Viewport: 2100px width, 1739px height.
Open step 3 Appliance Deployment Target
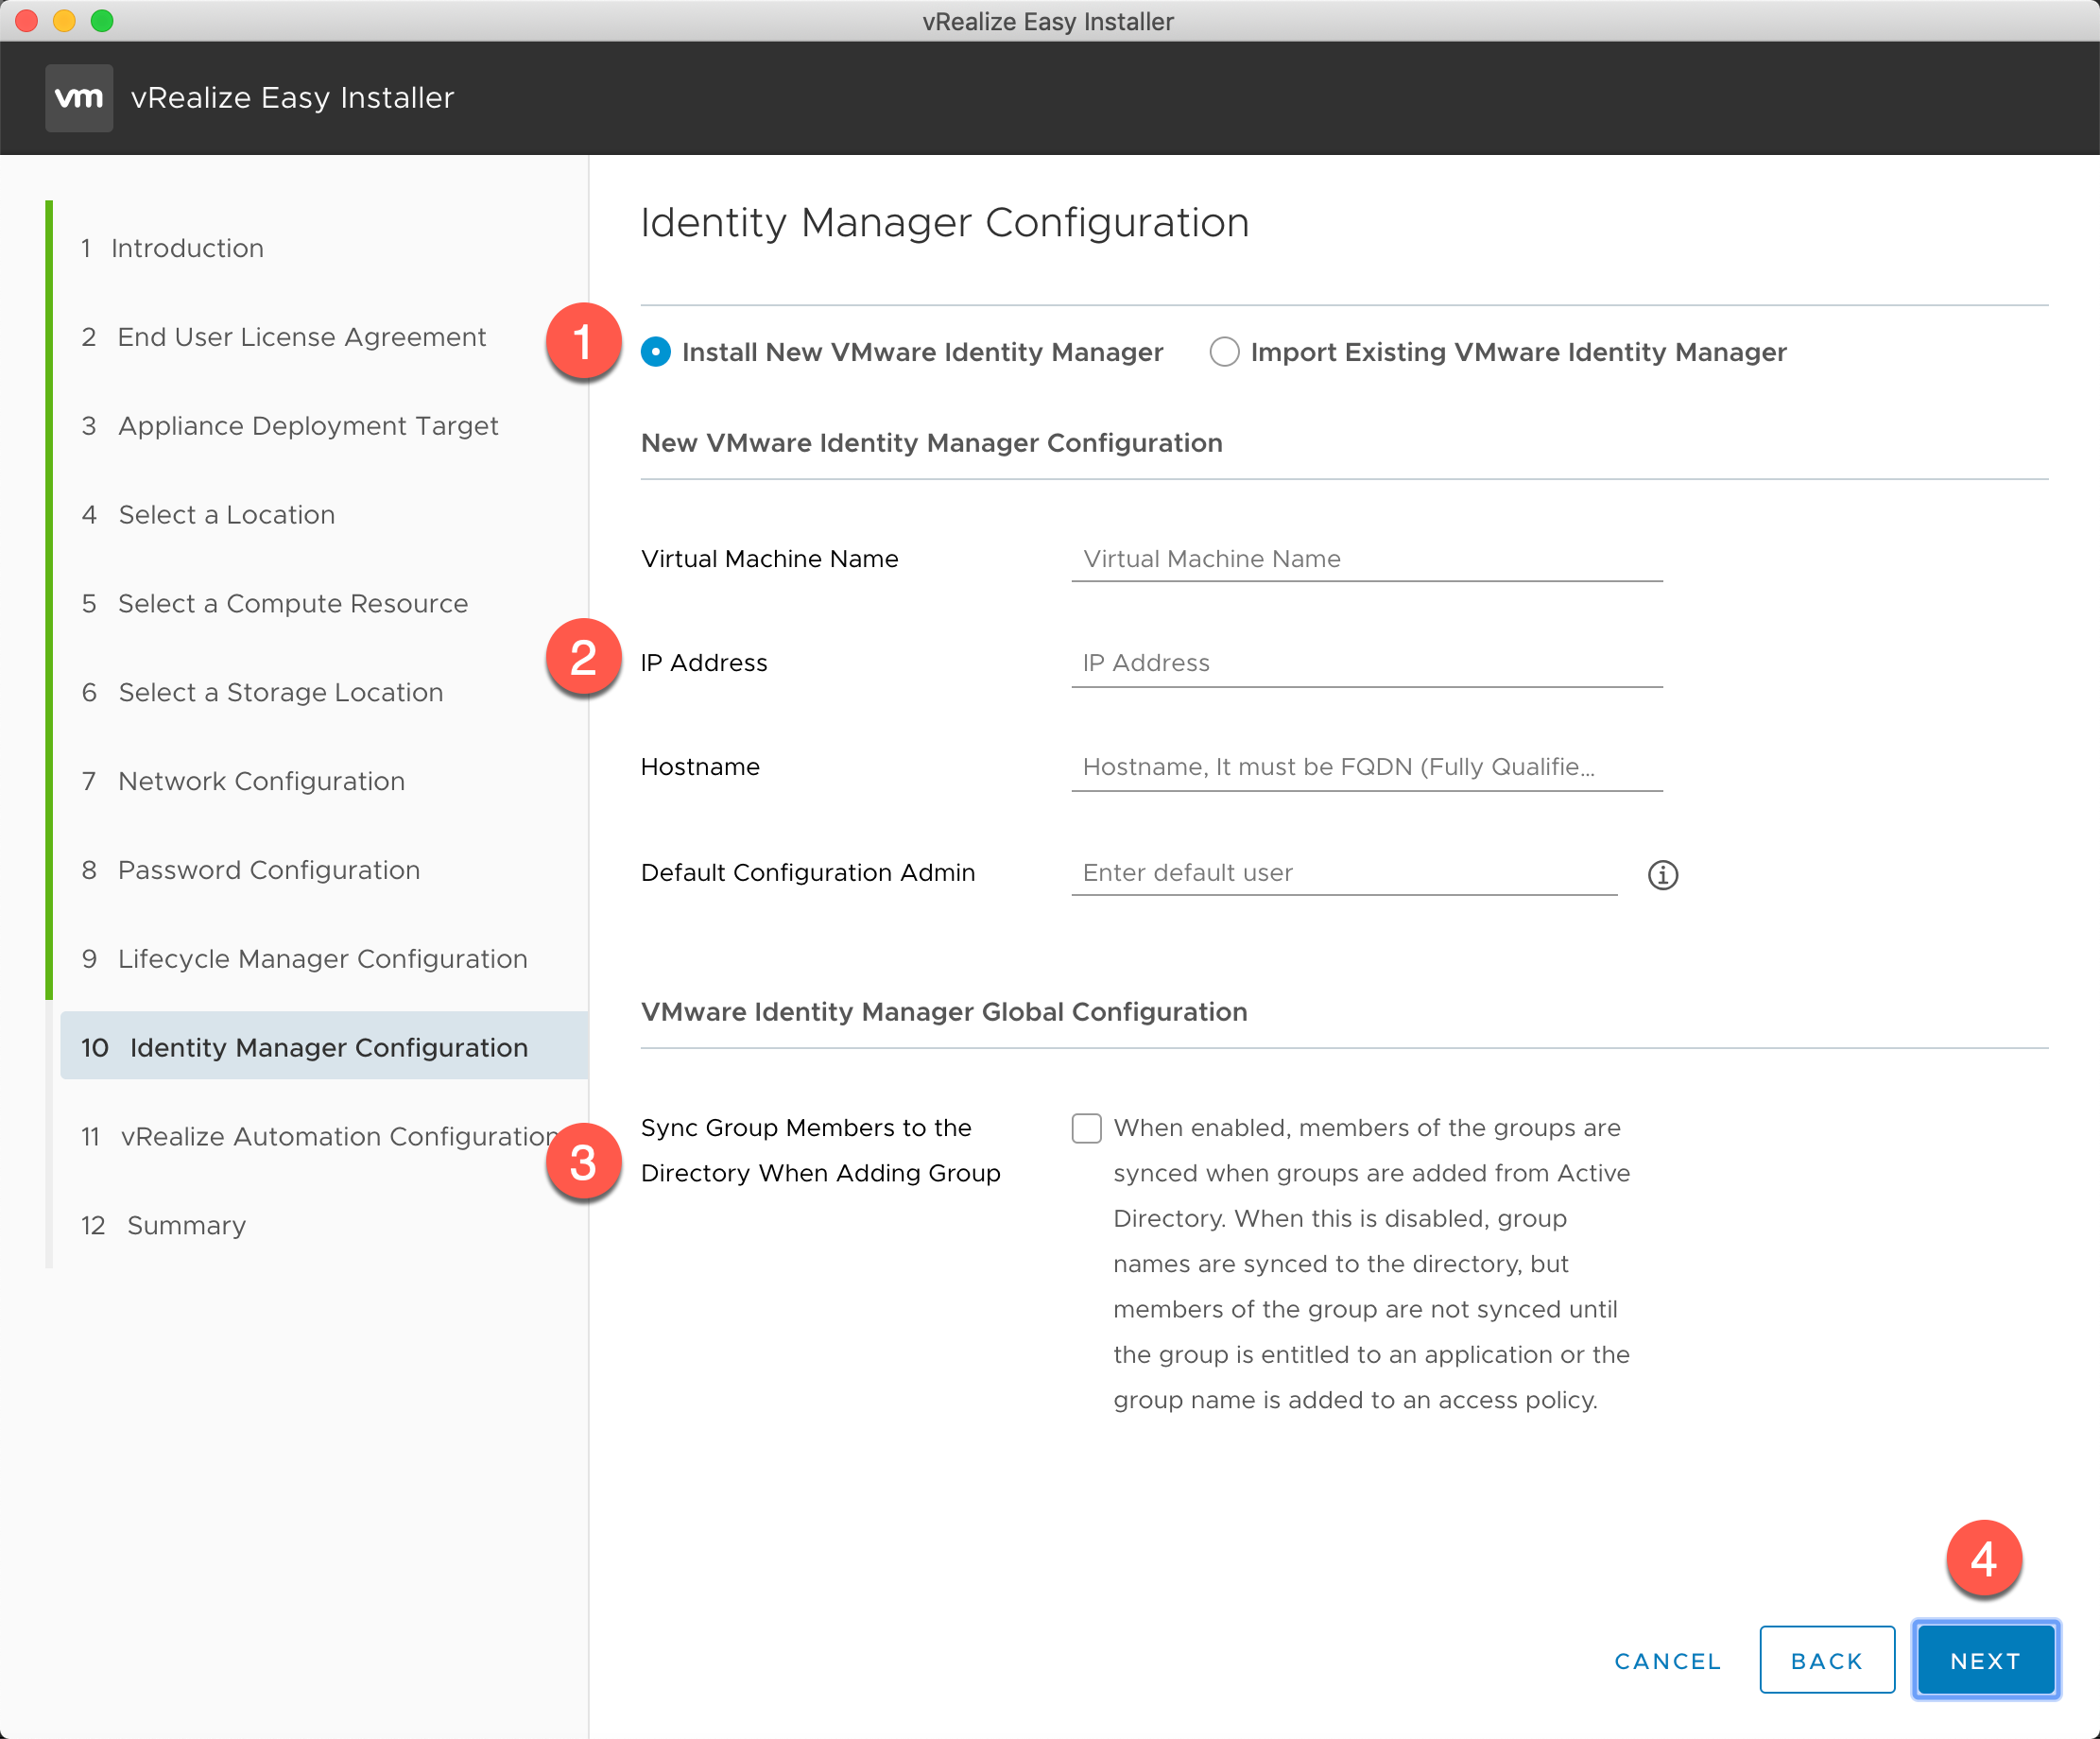[290, 426]
